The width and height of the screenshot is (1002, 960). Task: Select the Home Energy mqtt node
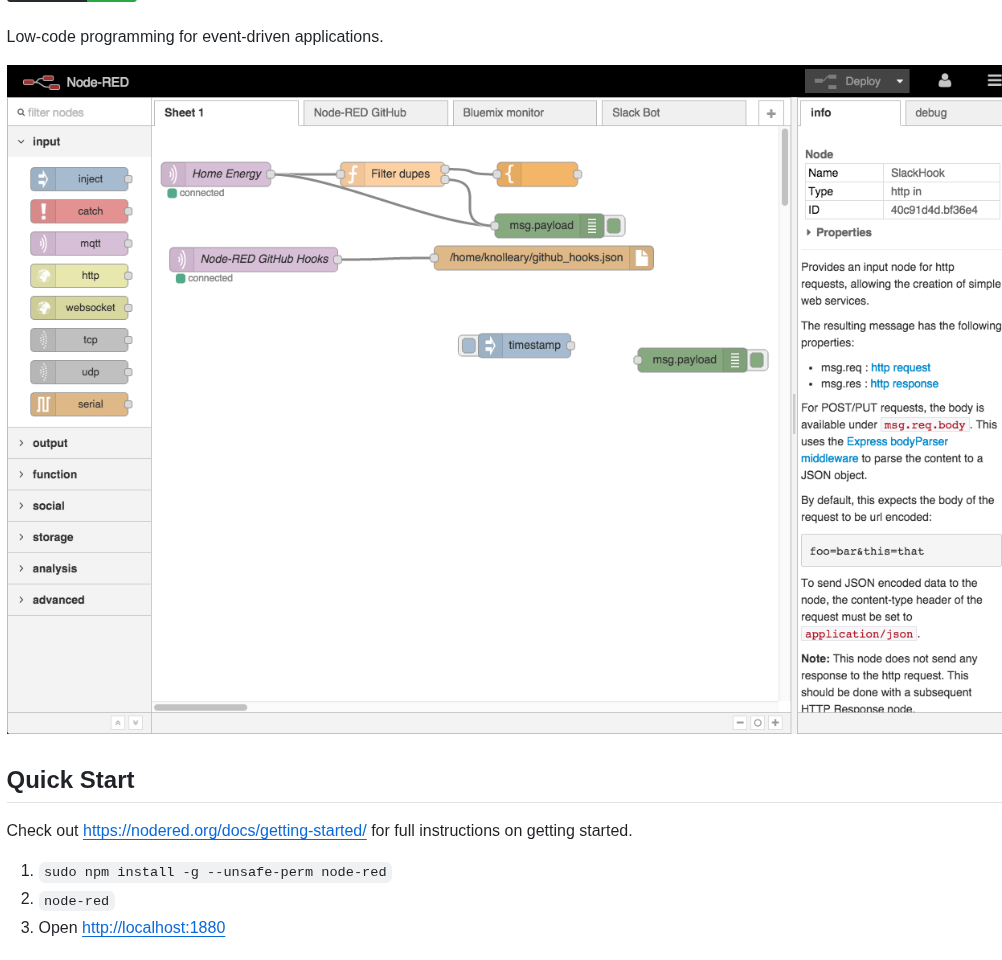pyautogui.click(x=217, y=174)
